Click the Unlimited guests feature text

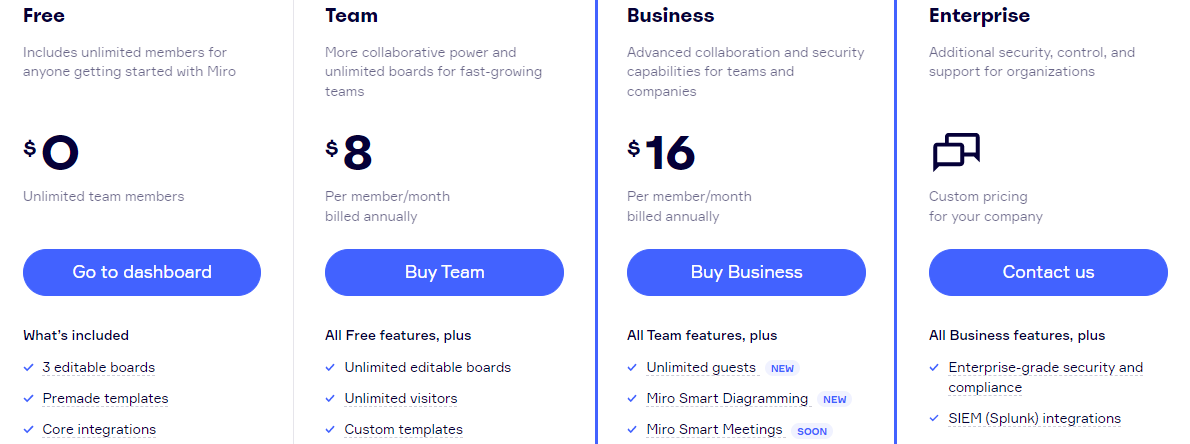pos(701,367)
